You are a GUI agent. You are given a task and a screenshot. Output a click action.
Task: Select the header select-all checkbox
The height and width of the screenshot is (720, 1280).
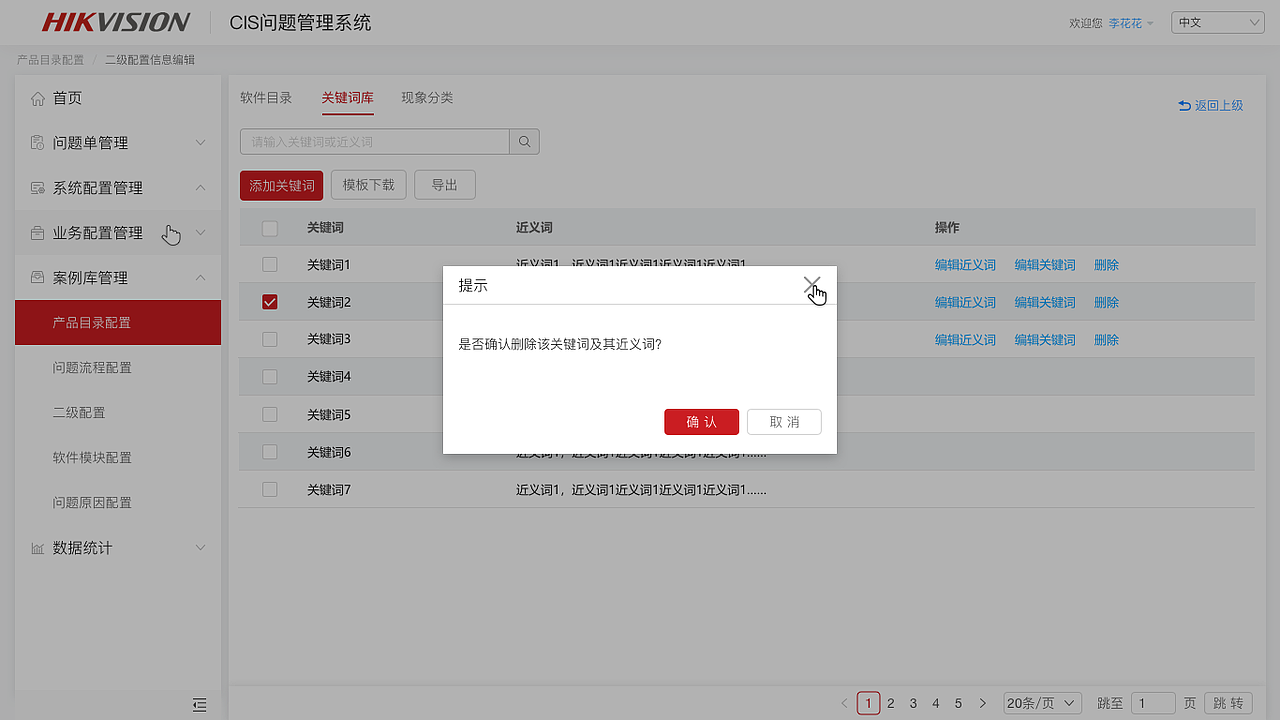coord(269,228)
